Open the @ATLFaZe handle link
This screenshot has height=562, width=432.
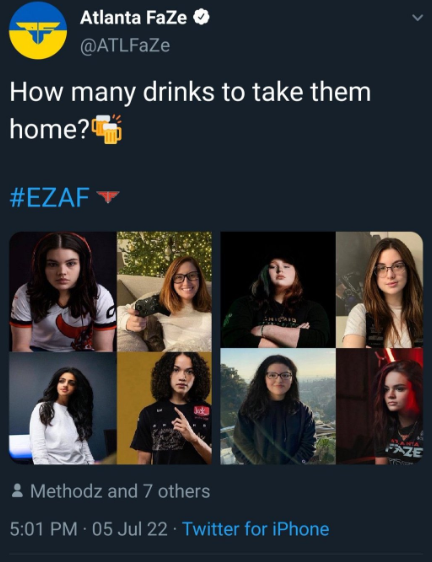(x=125, y=46)
